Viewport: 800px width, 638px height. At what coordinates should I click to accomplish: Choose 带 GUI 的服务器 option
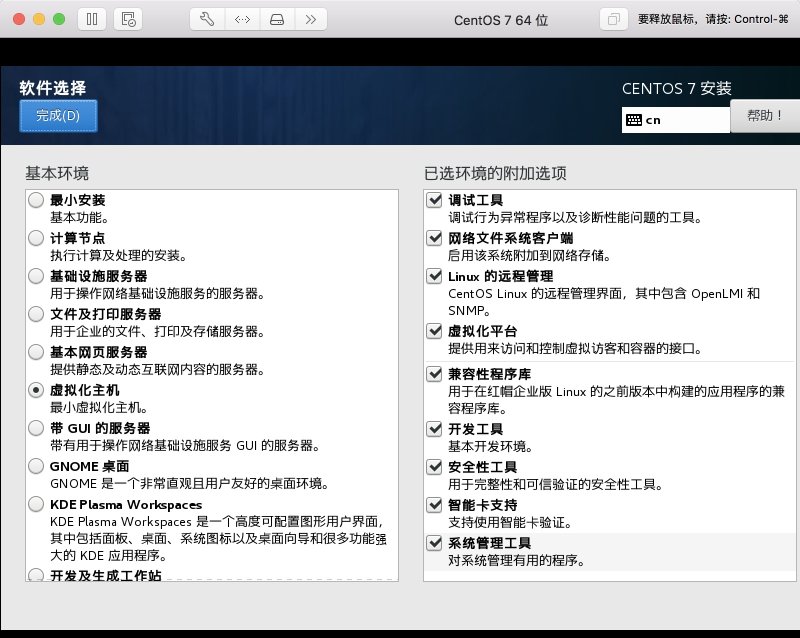(36, 428)
